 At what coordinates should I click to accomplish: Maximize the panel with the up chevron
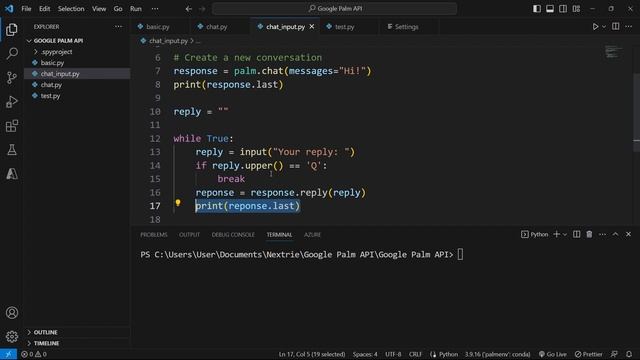click(615, 234)
